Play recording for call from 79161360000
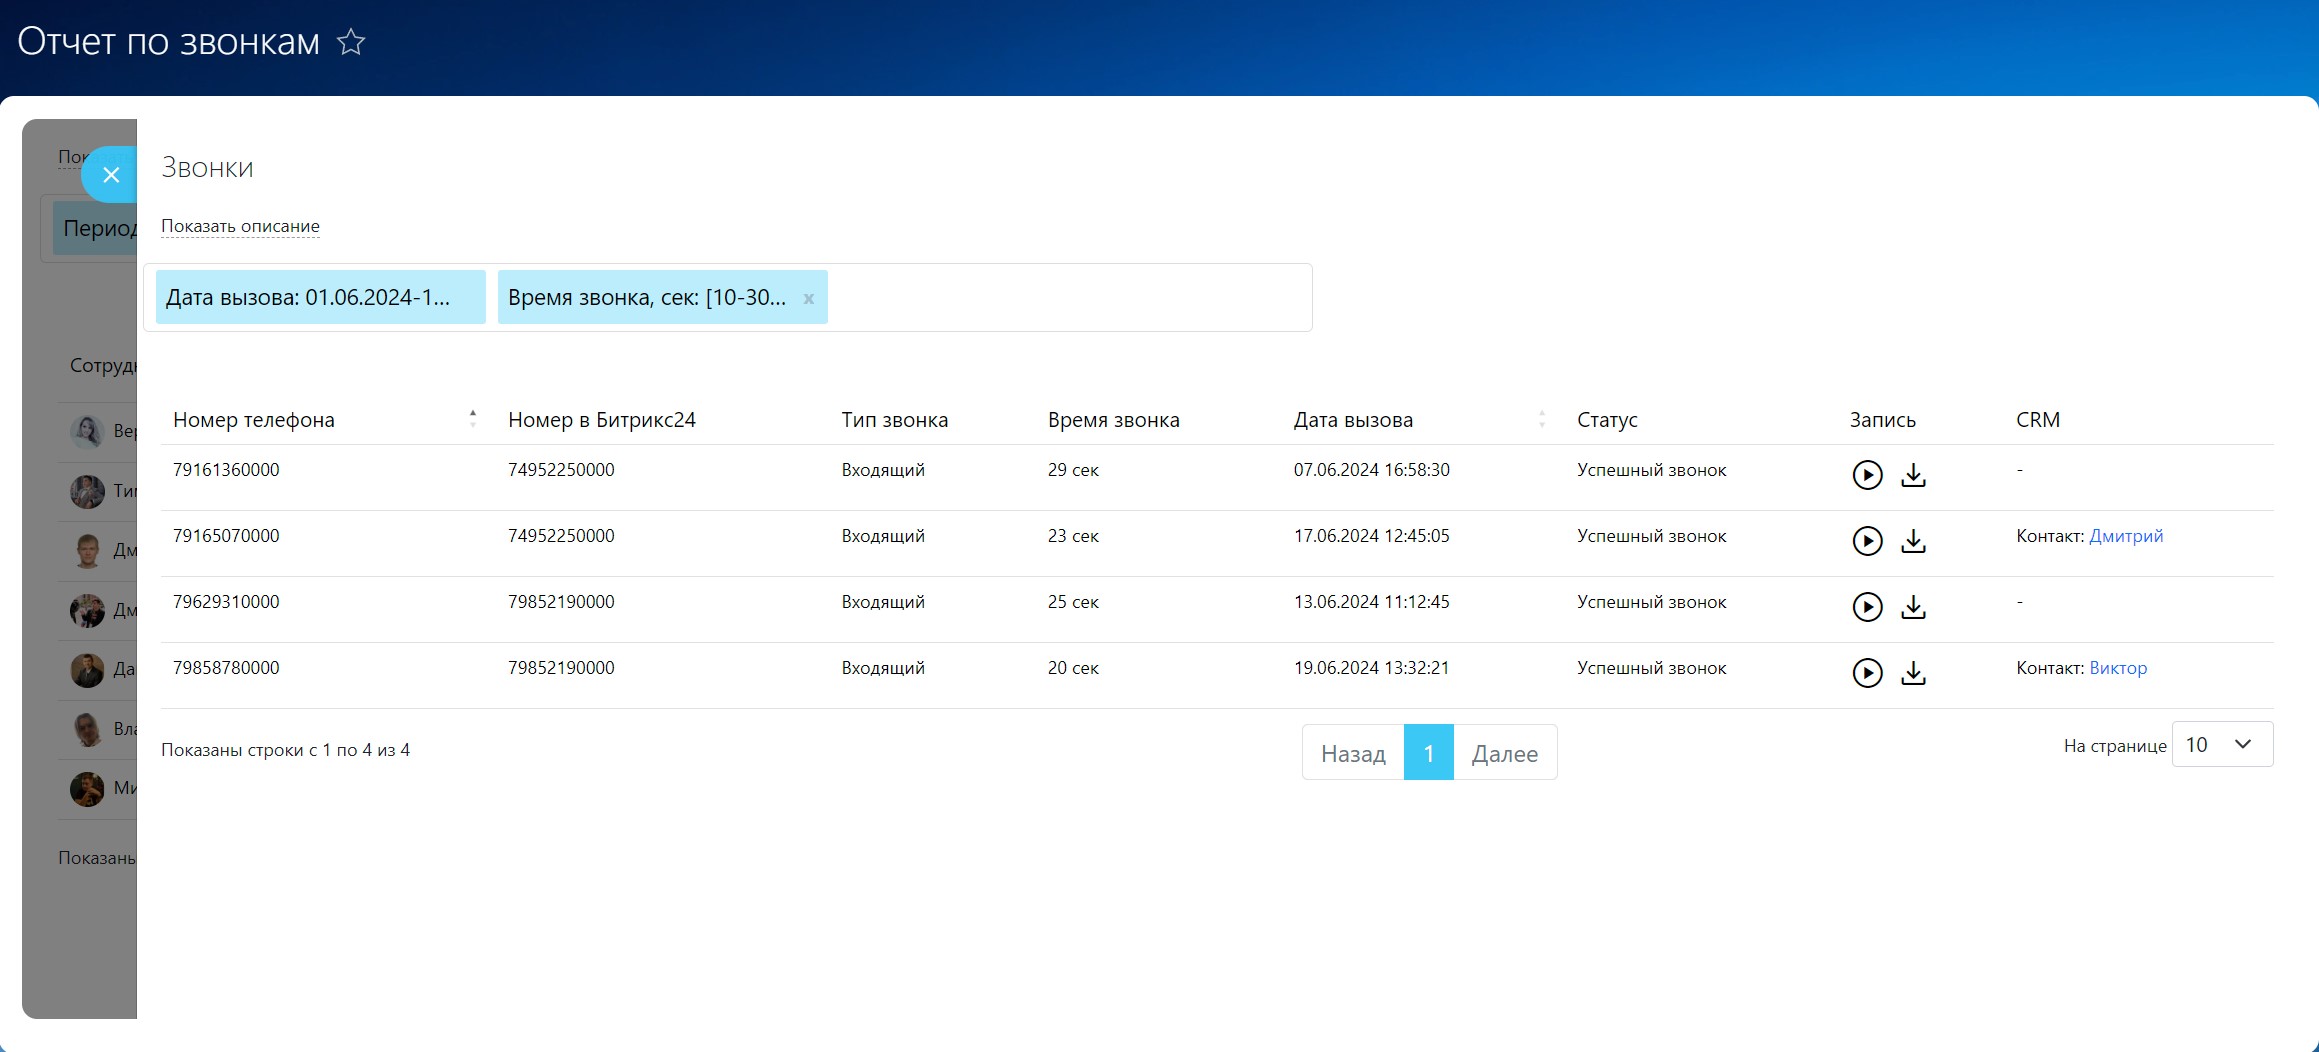2319x1052 pixels. [x=1866, y=475]
